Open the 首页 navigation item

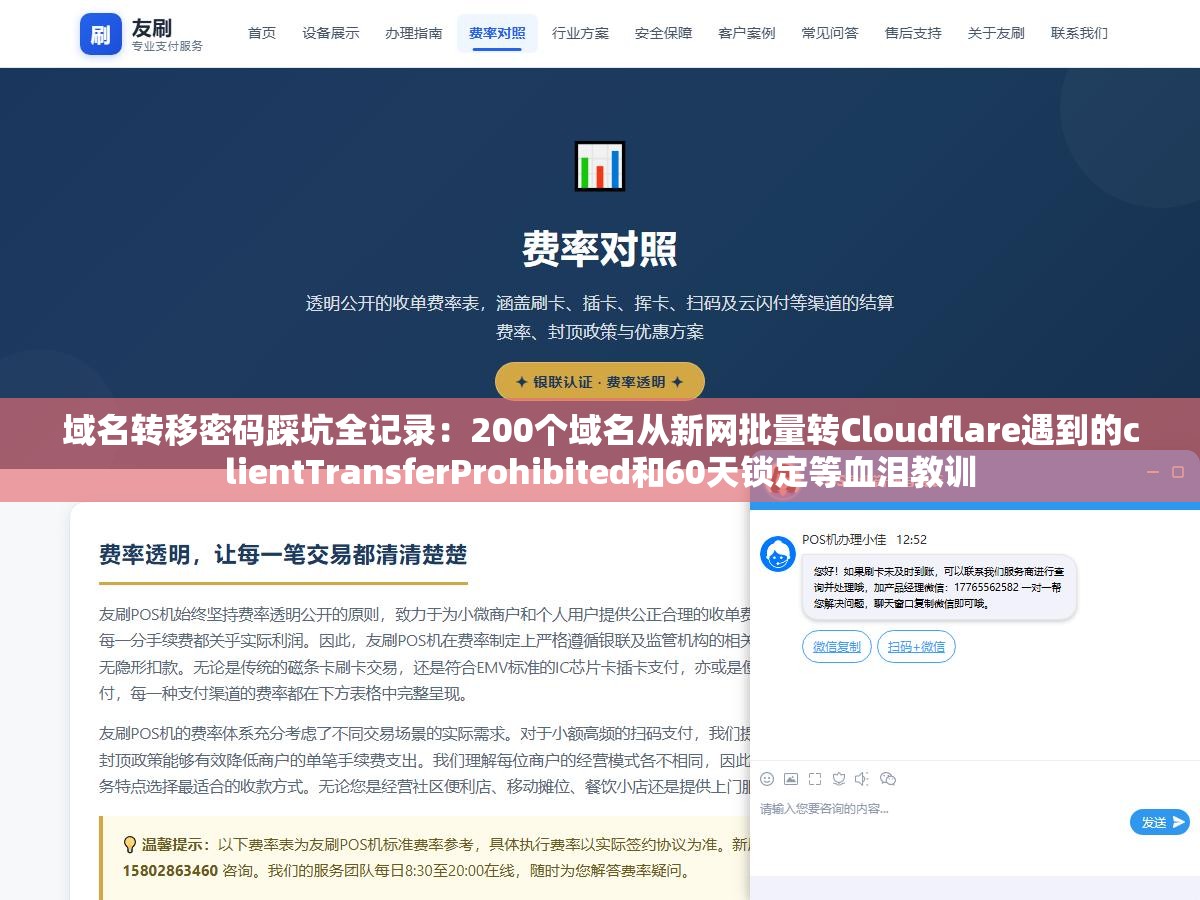[262, 33]
